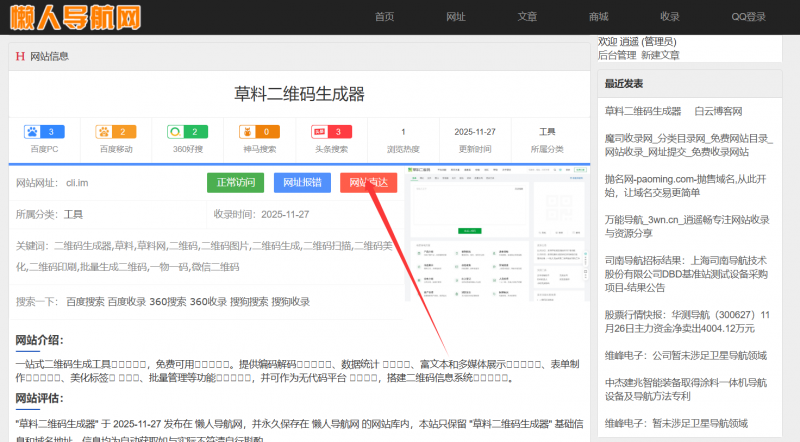Open 白云博客网 in recent posts
Viewport: 800px width, 442px height.
tap(718, 111)
